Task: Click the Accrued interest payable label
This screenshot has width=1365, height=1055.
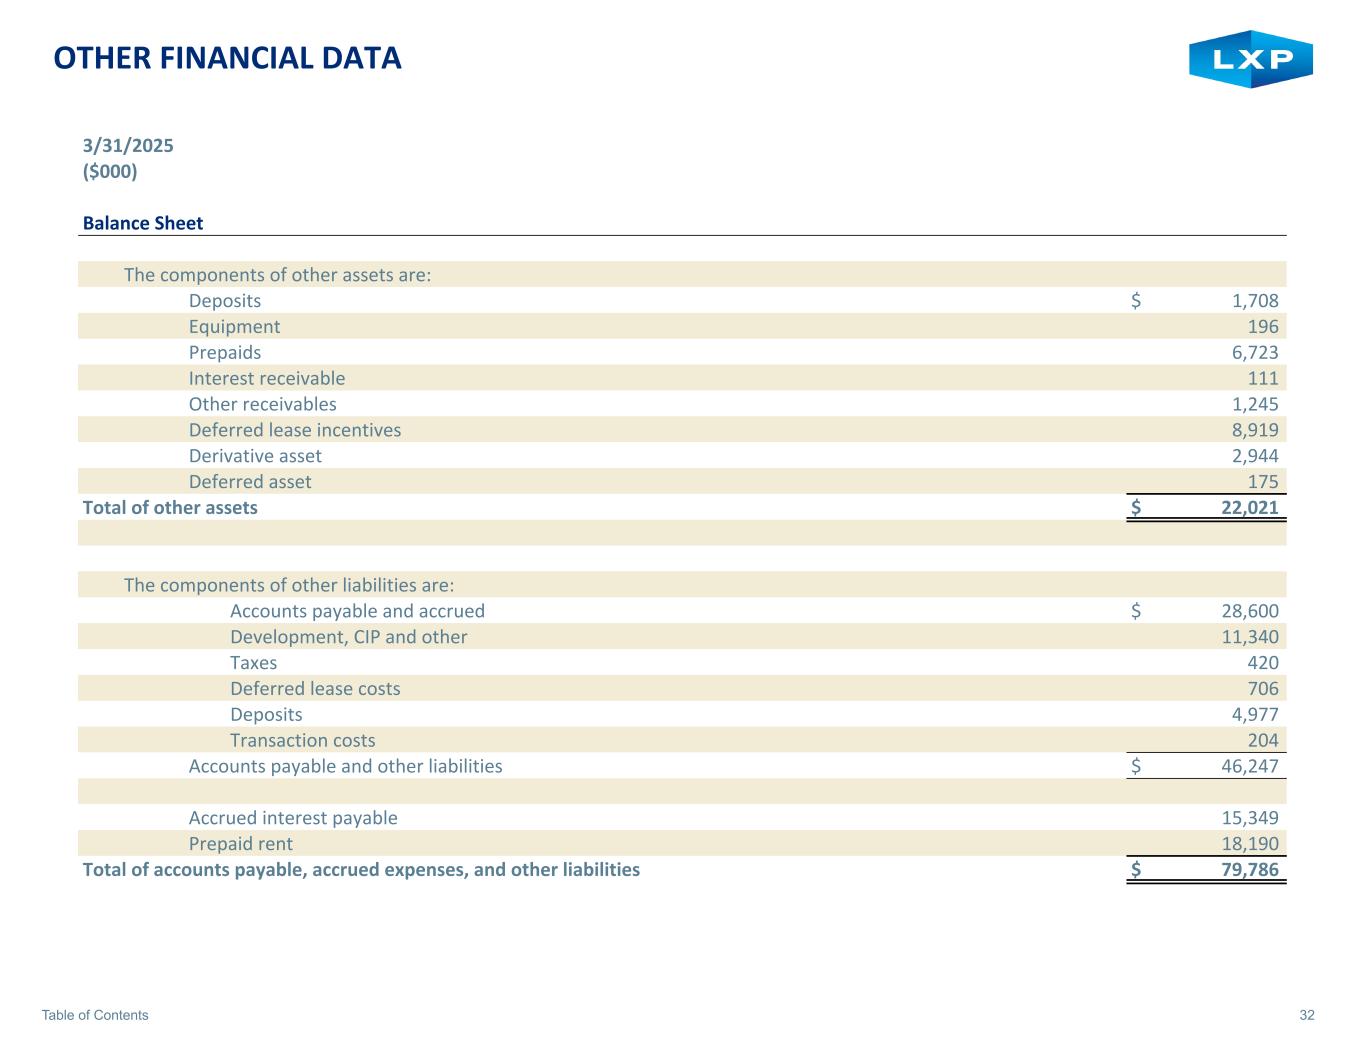Action: [x=293, y=818]
